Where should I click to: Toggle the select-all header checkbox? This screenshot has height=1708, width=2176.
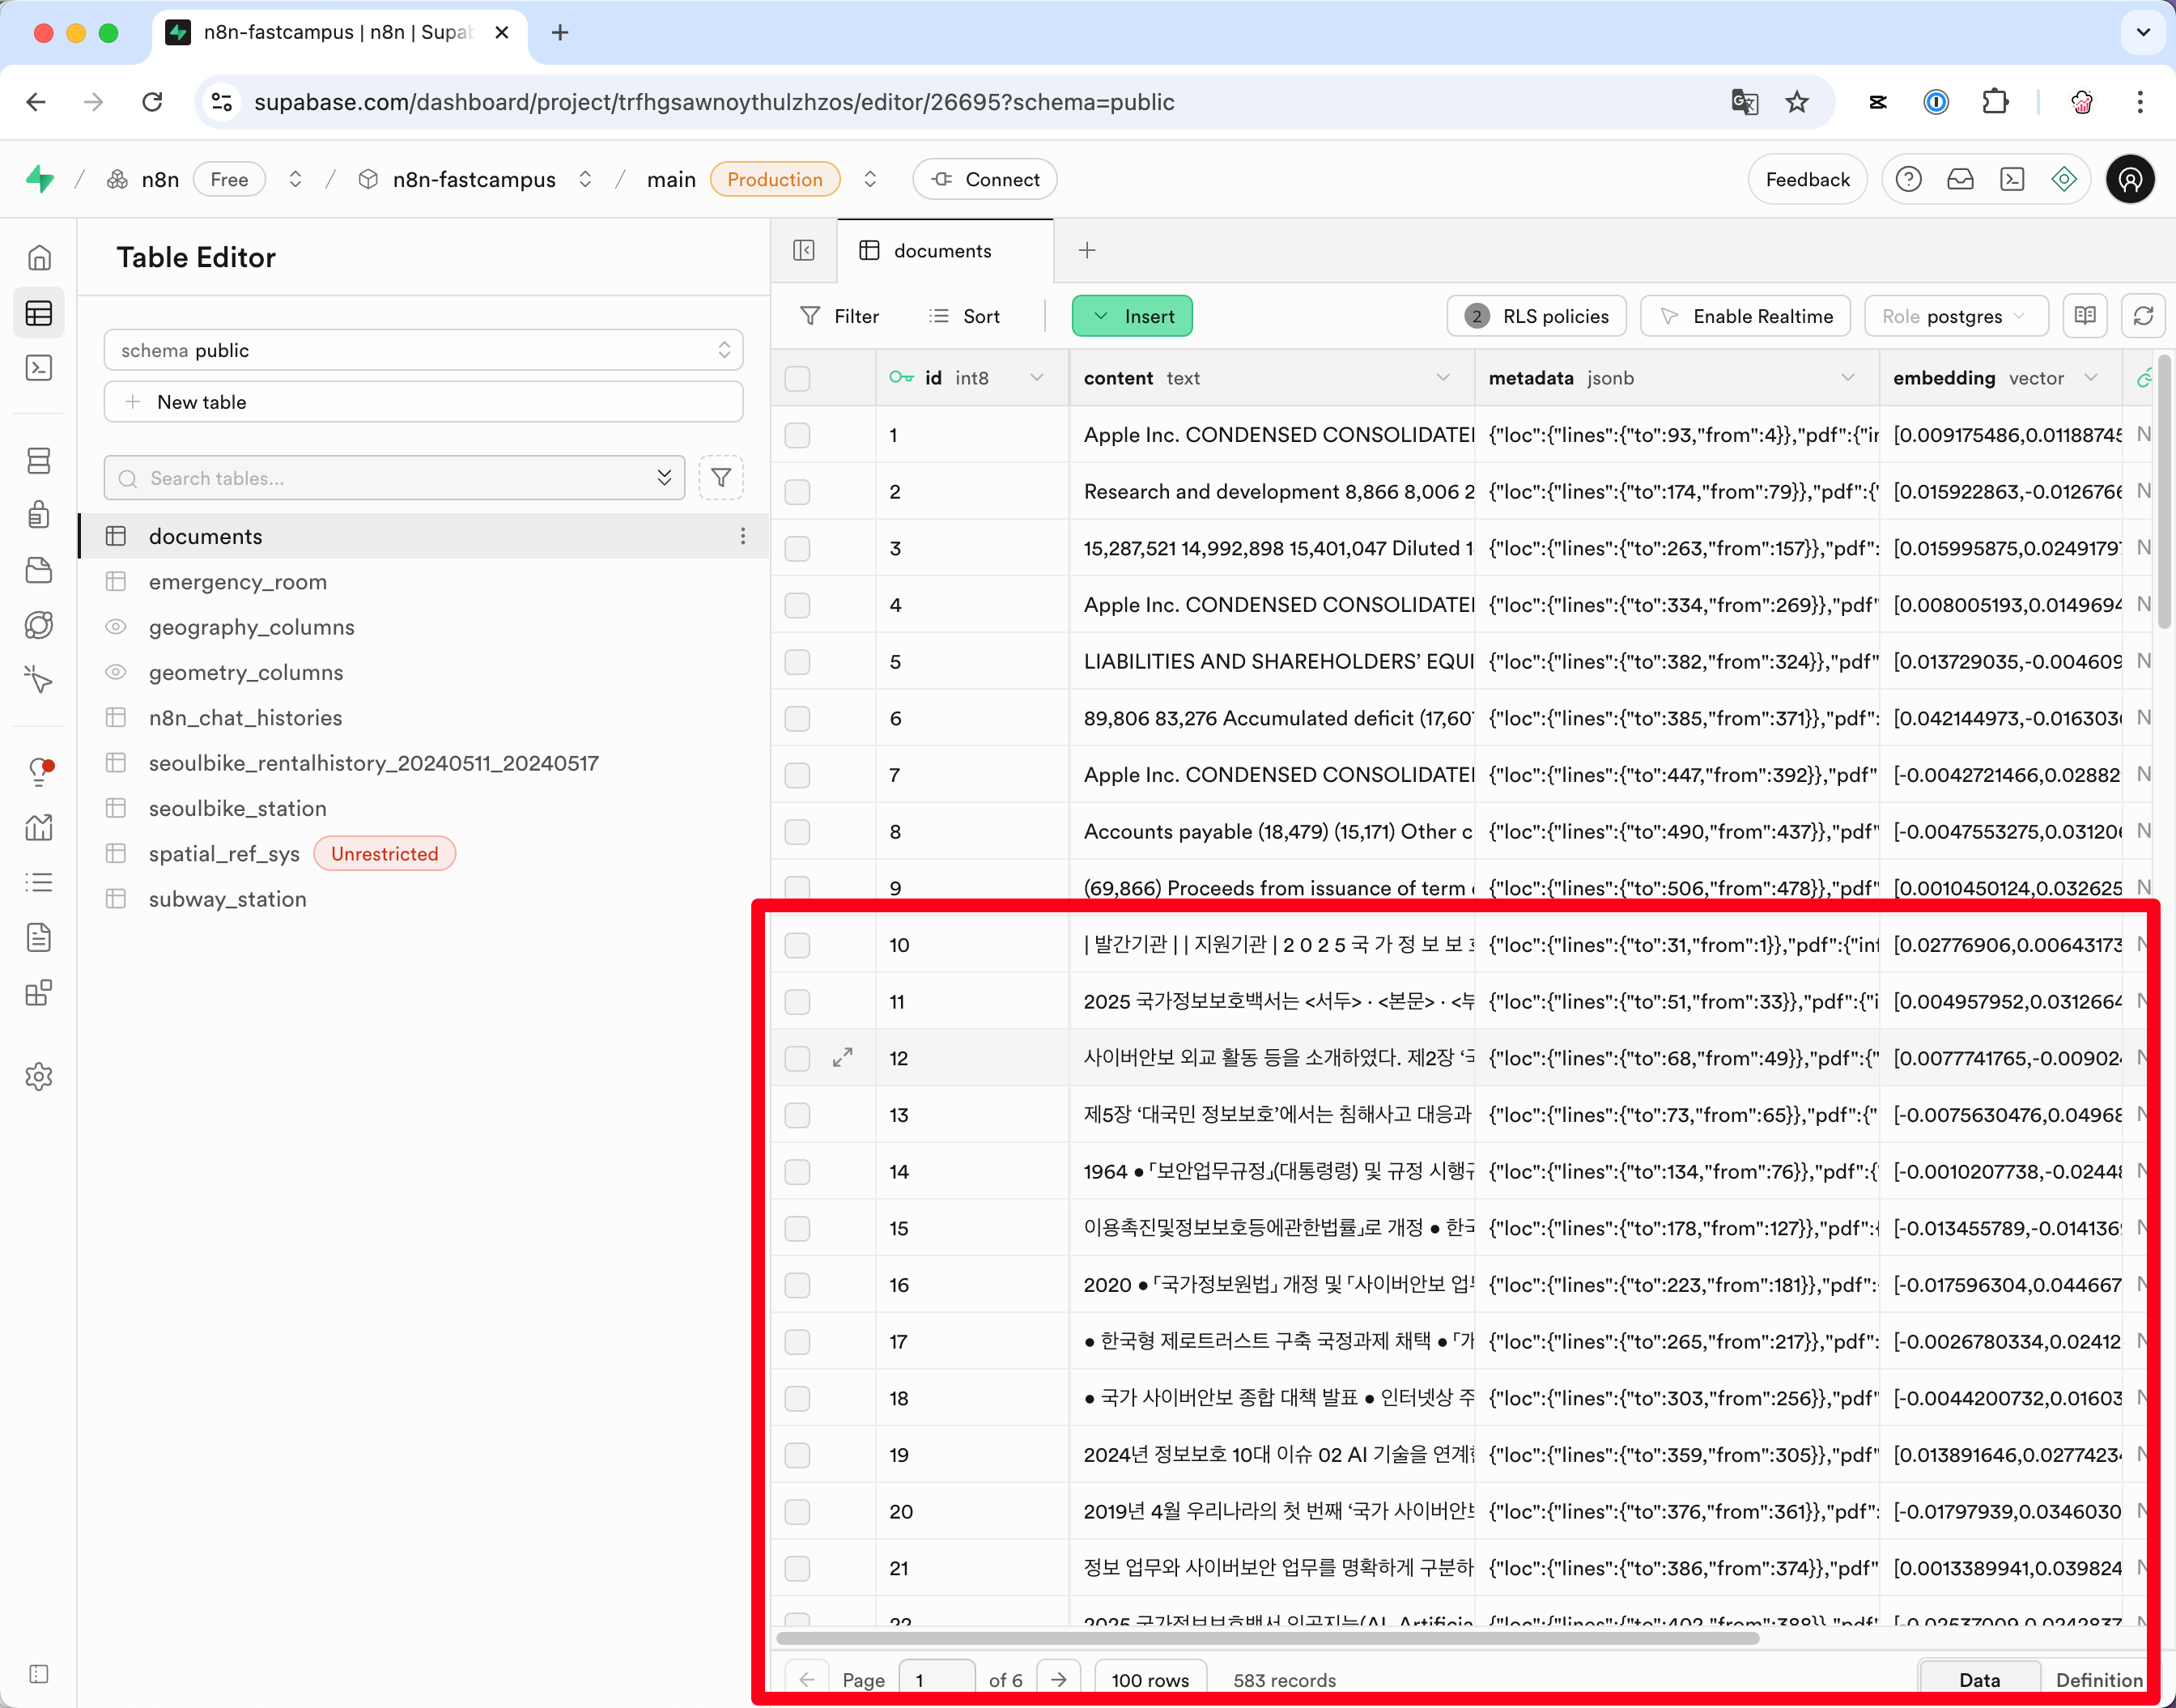pos(797,378)
